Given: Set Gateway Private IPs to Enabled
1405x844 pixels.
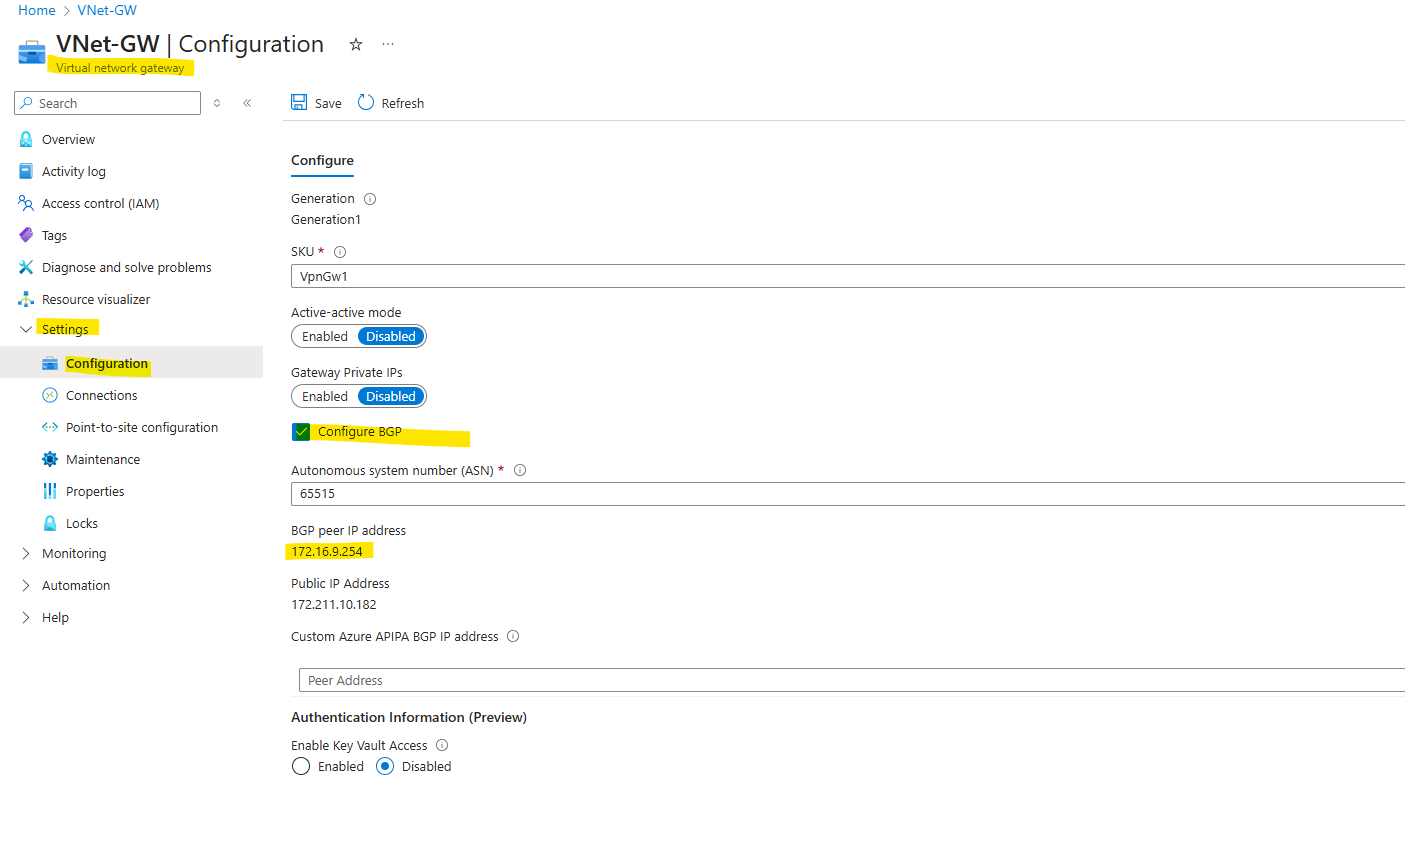Looking at the screenshot, I should (325, 396).
